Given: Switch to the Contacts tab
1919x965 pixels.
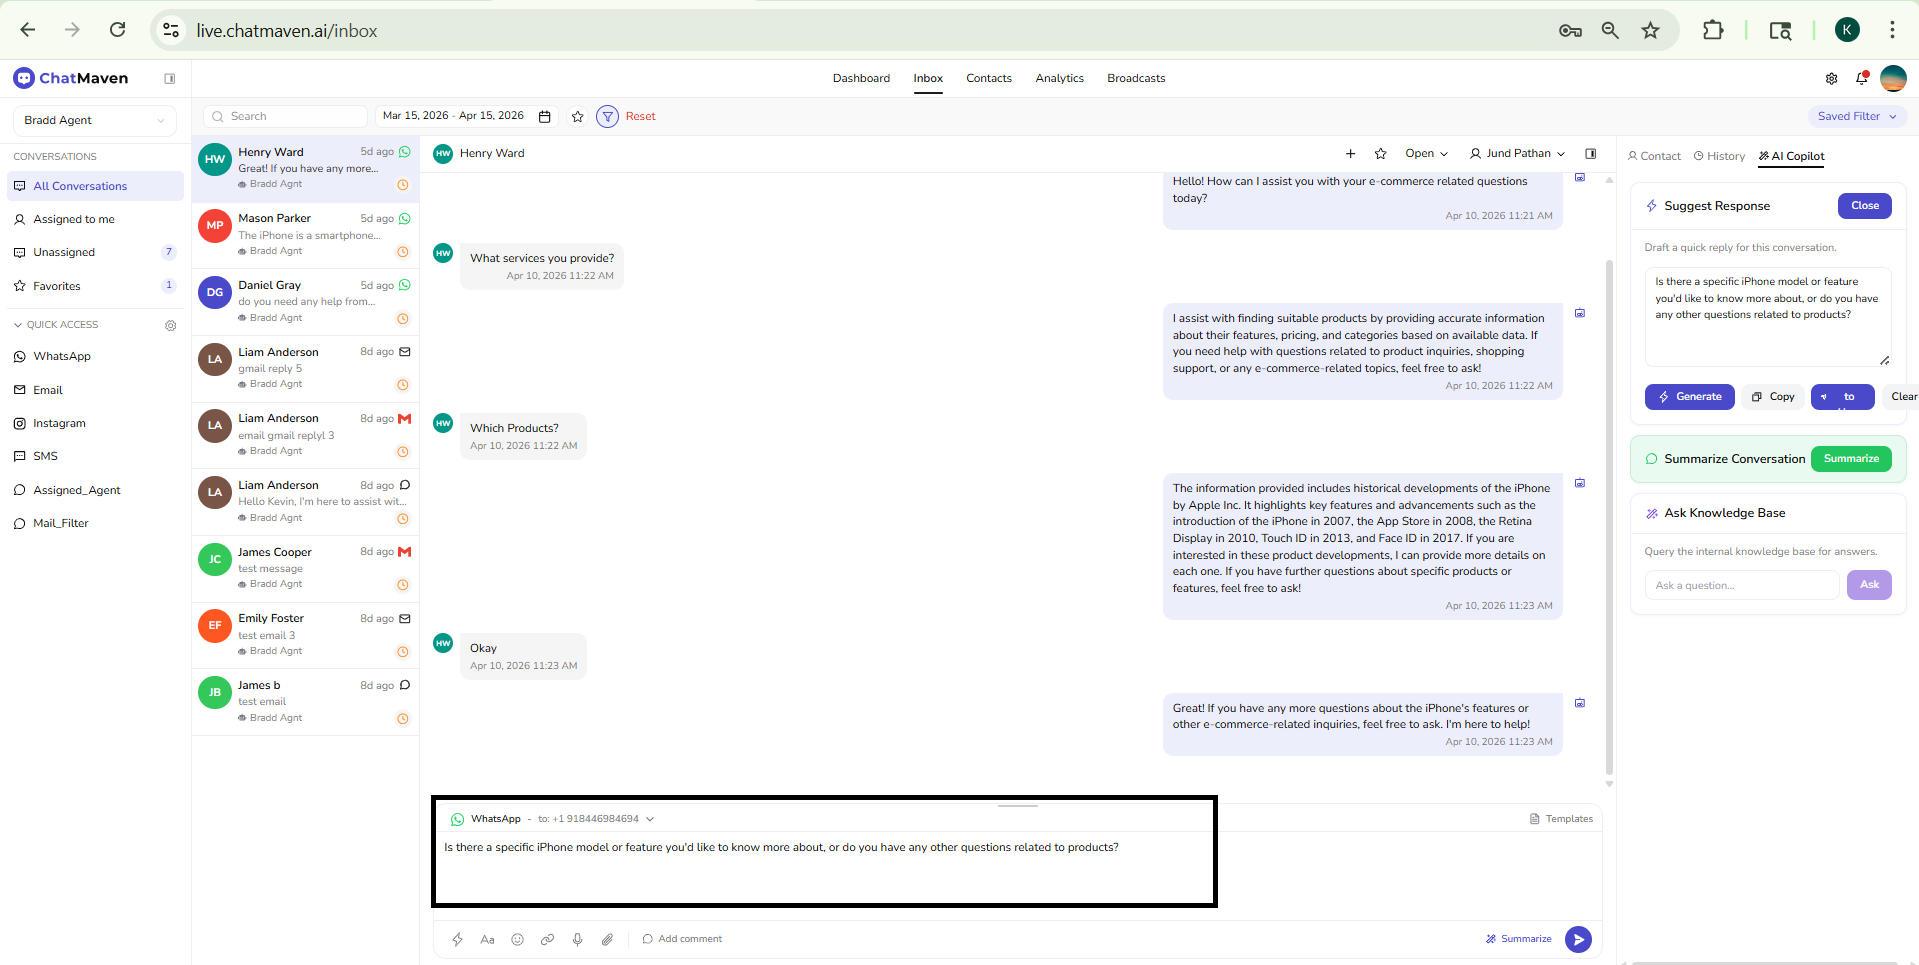Looking at the screenshot, I should (x=988, y=78).
